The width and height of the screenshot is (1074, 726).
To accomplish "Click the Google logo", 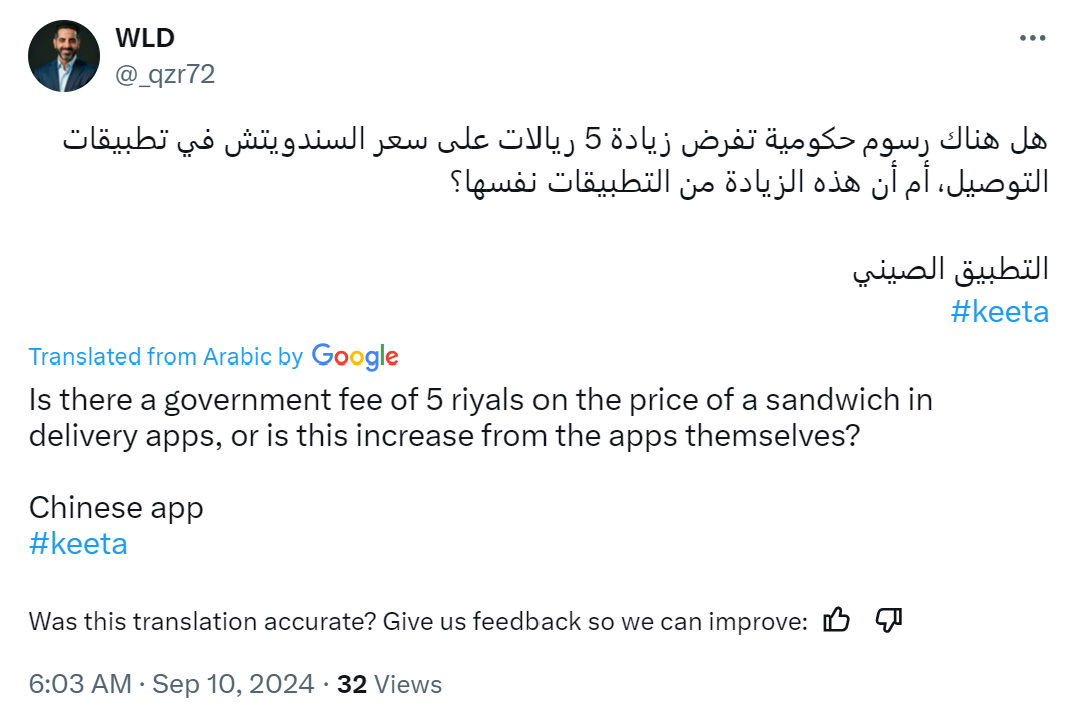I will tap(355, 356).
